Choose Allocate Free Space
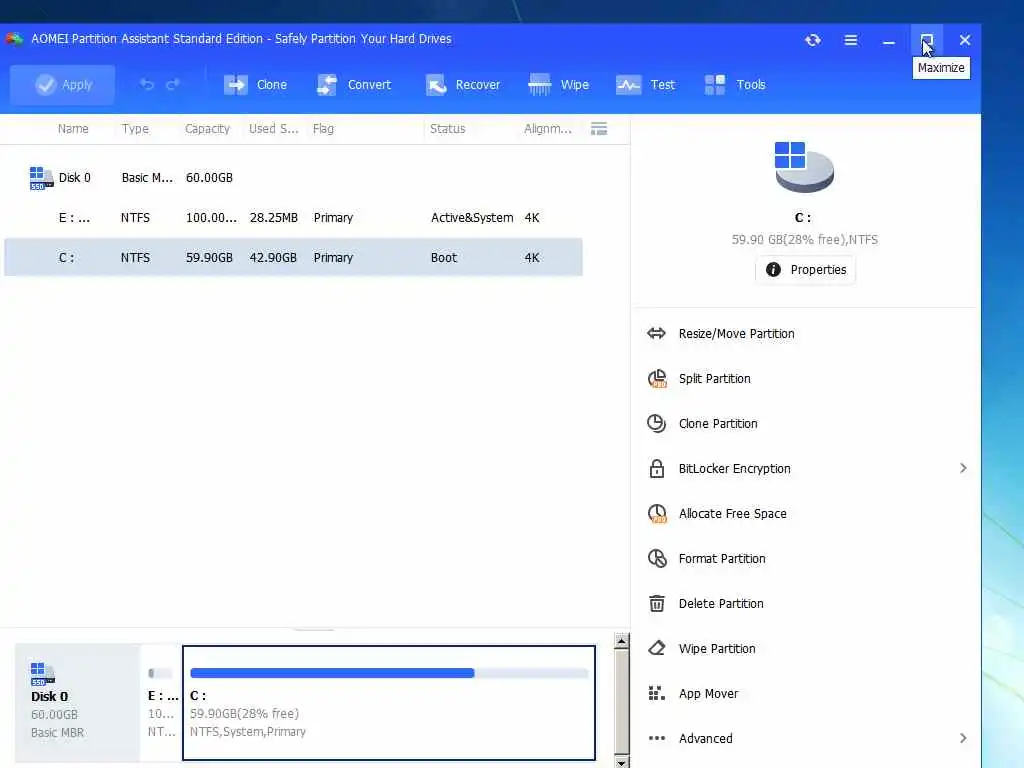Screen dimensions: 1024x768 pos(732,514)
